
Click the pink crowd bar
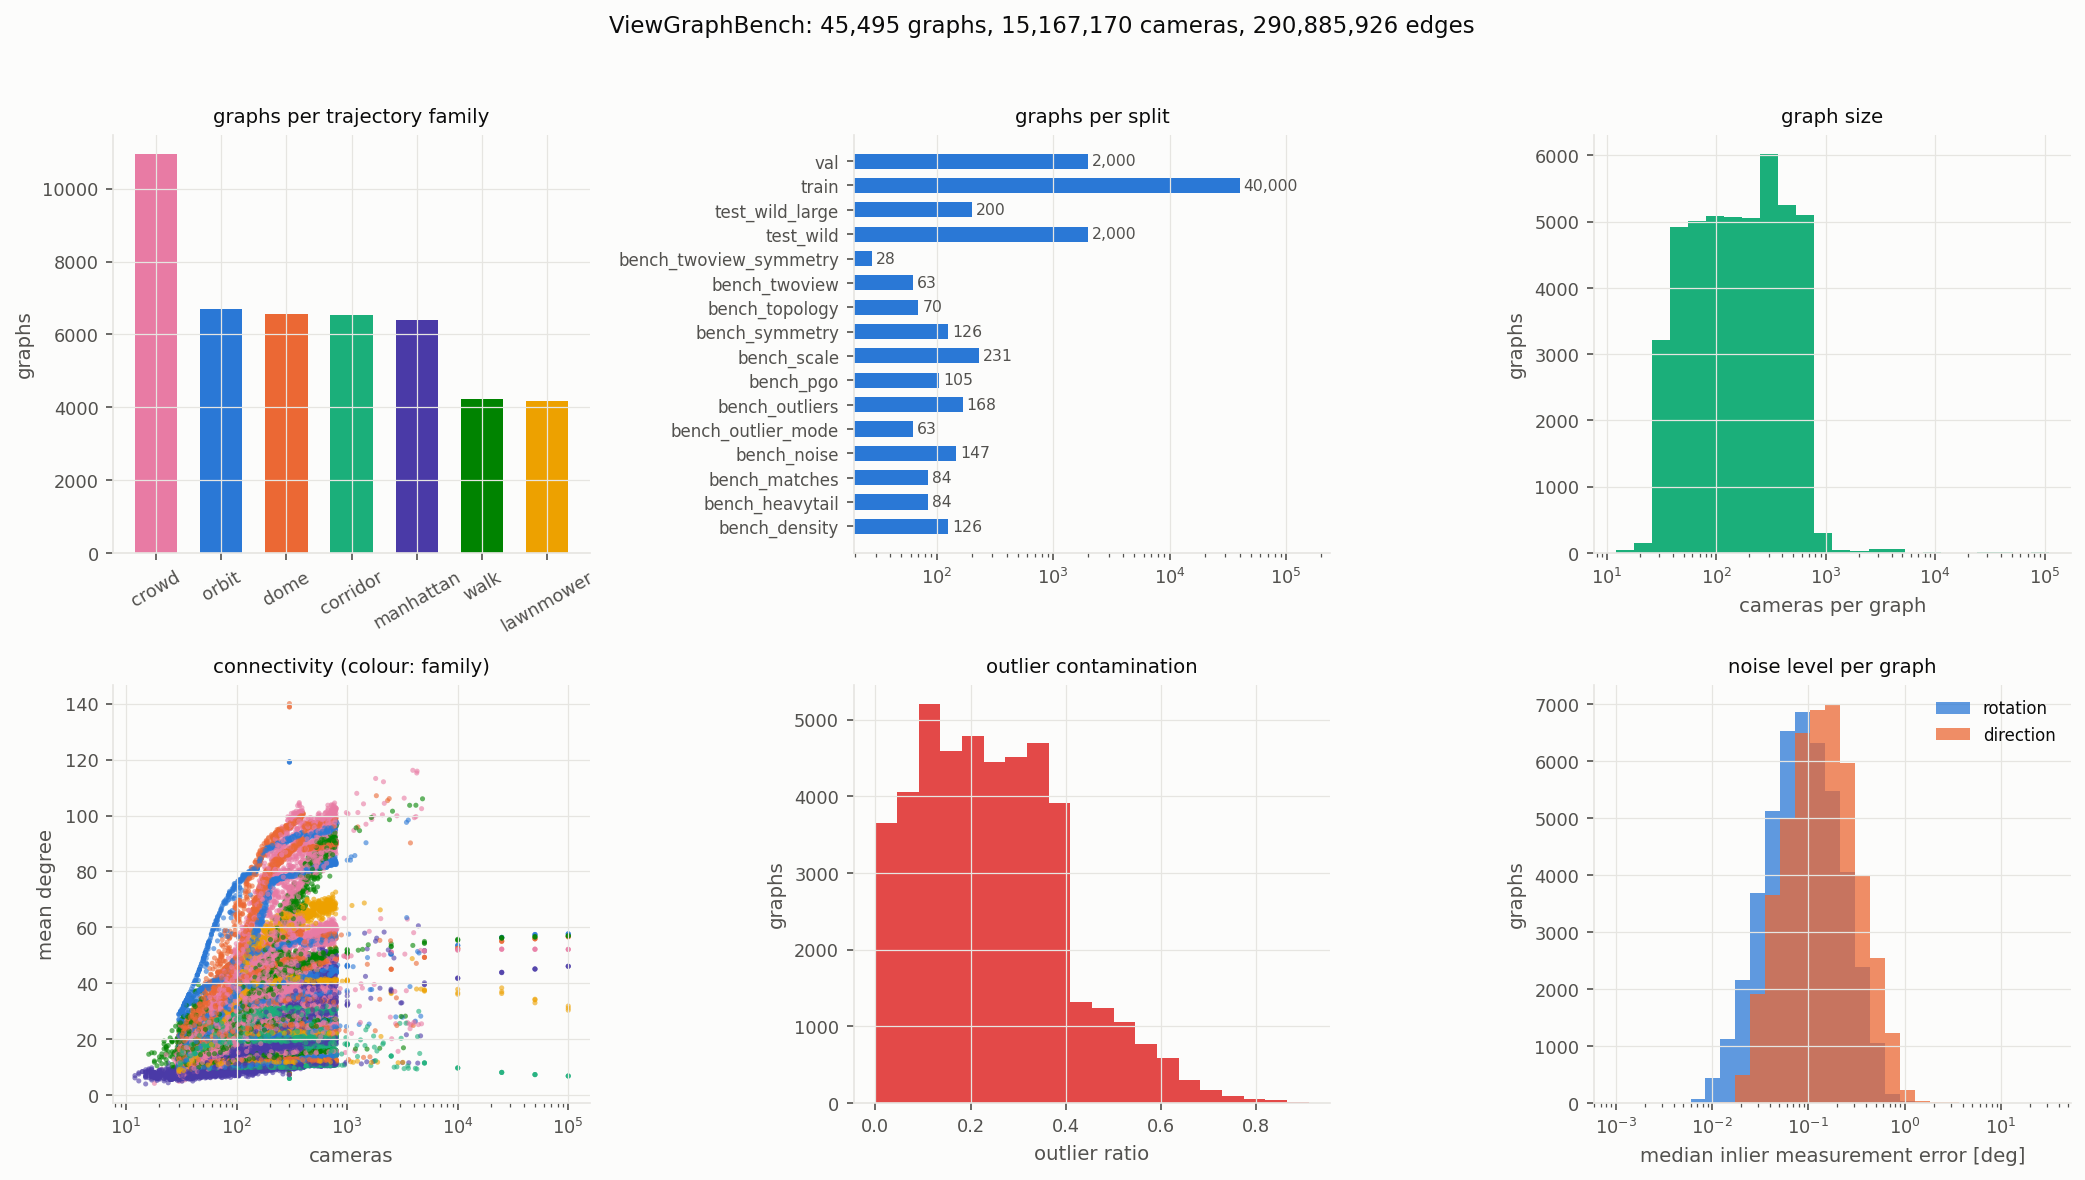coord(156,353)
